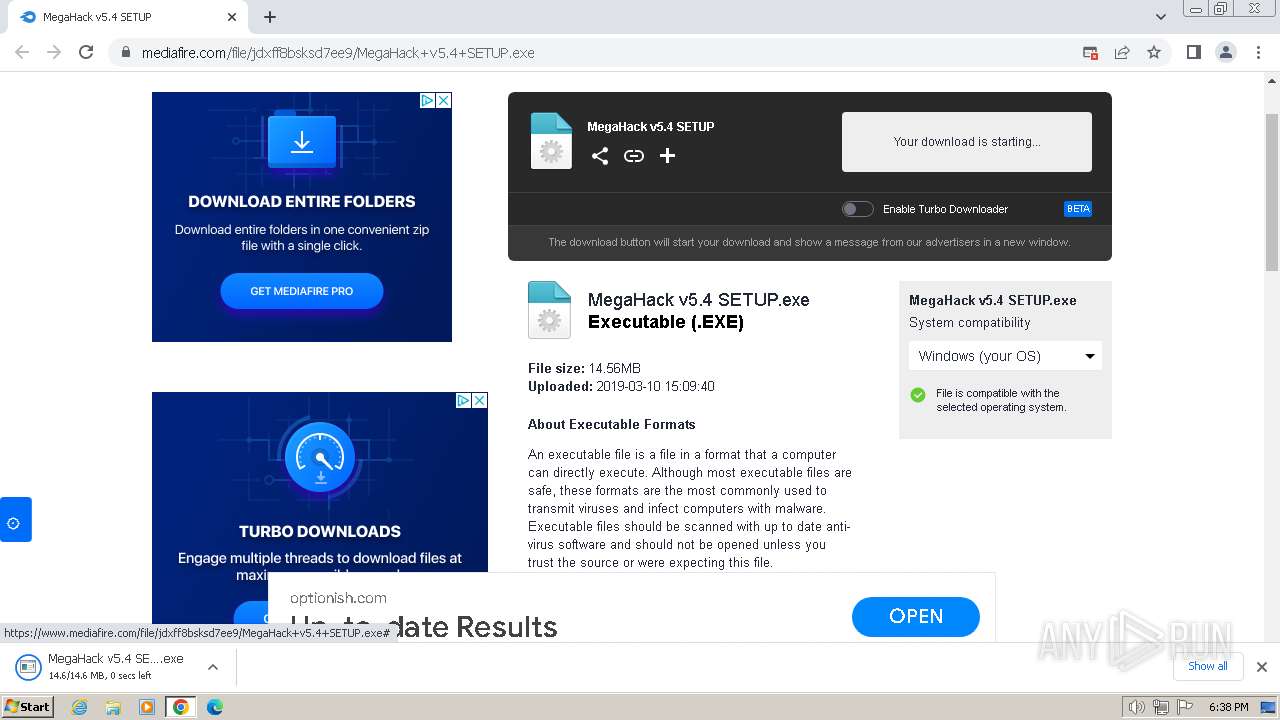Open the Chrome three-dot menu
This screenshot has width=1280, height=720.
coord(1258,52)
